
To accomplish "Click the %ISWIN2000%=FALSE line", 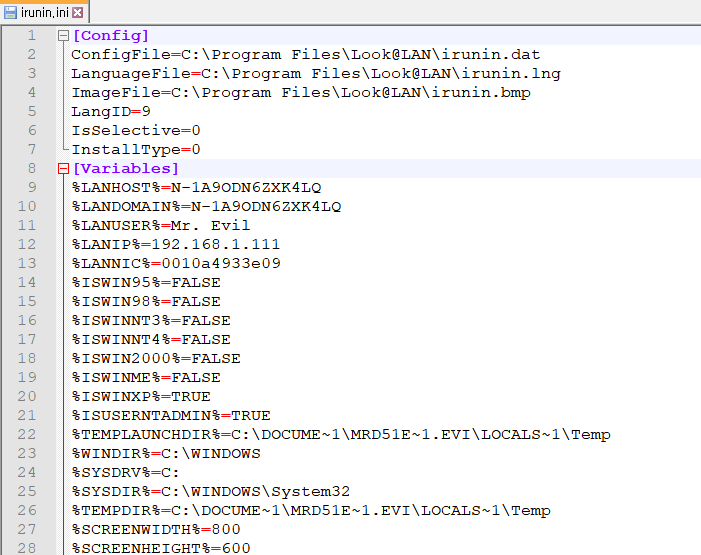I will [156, 359].
